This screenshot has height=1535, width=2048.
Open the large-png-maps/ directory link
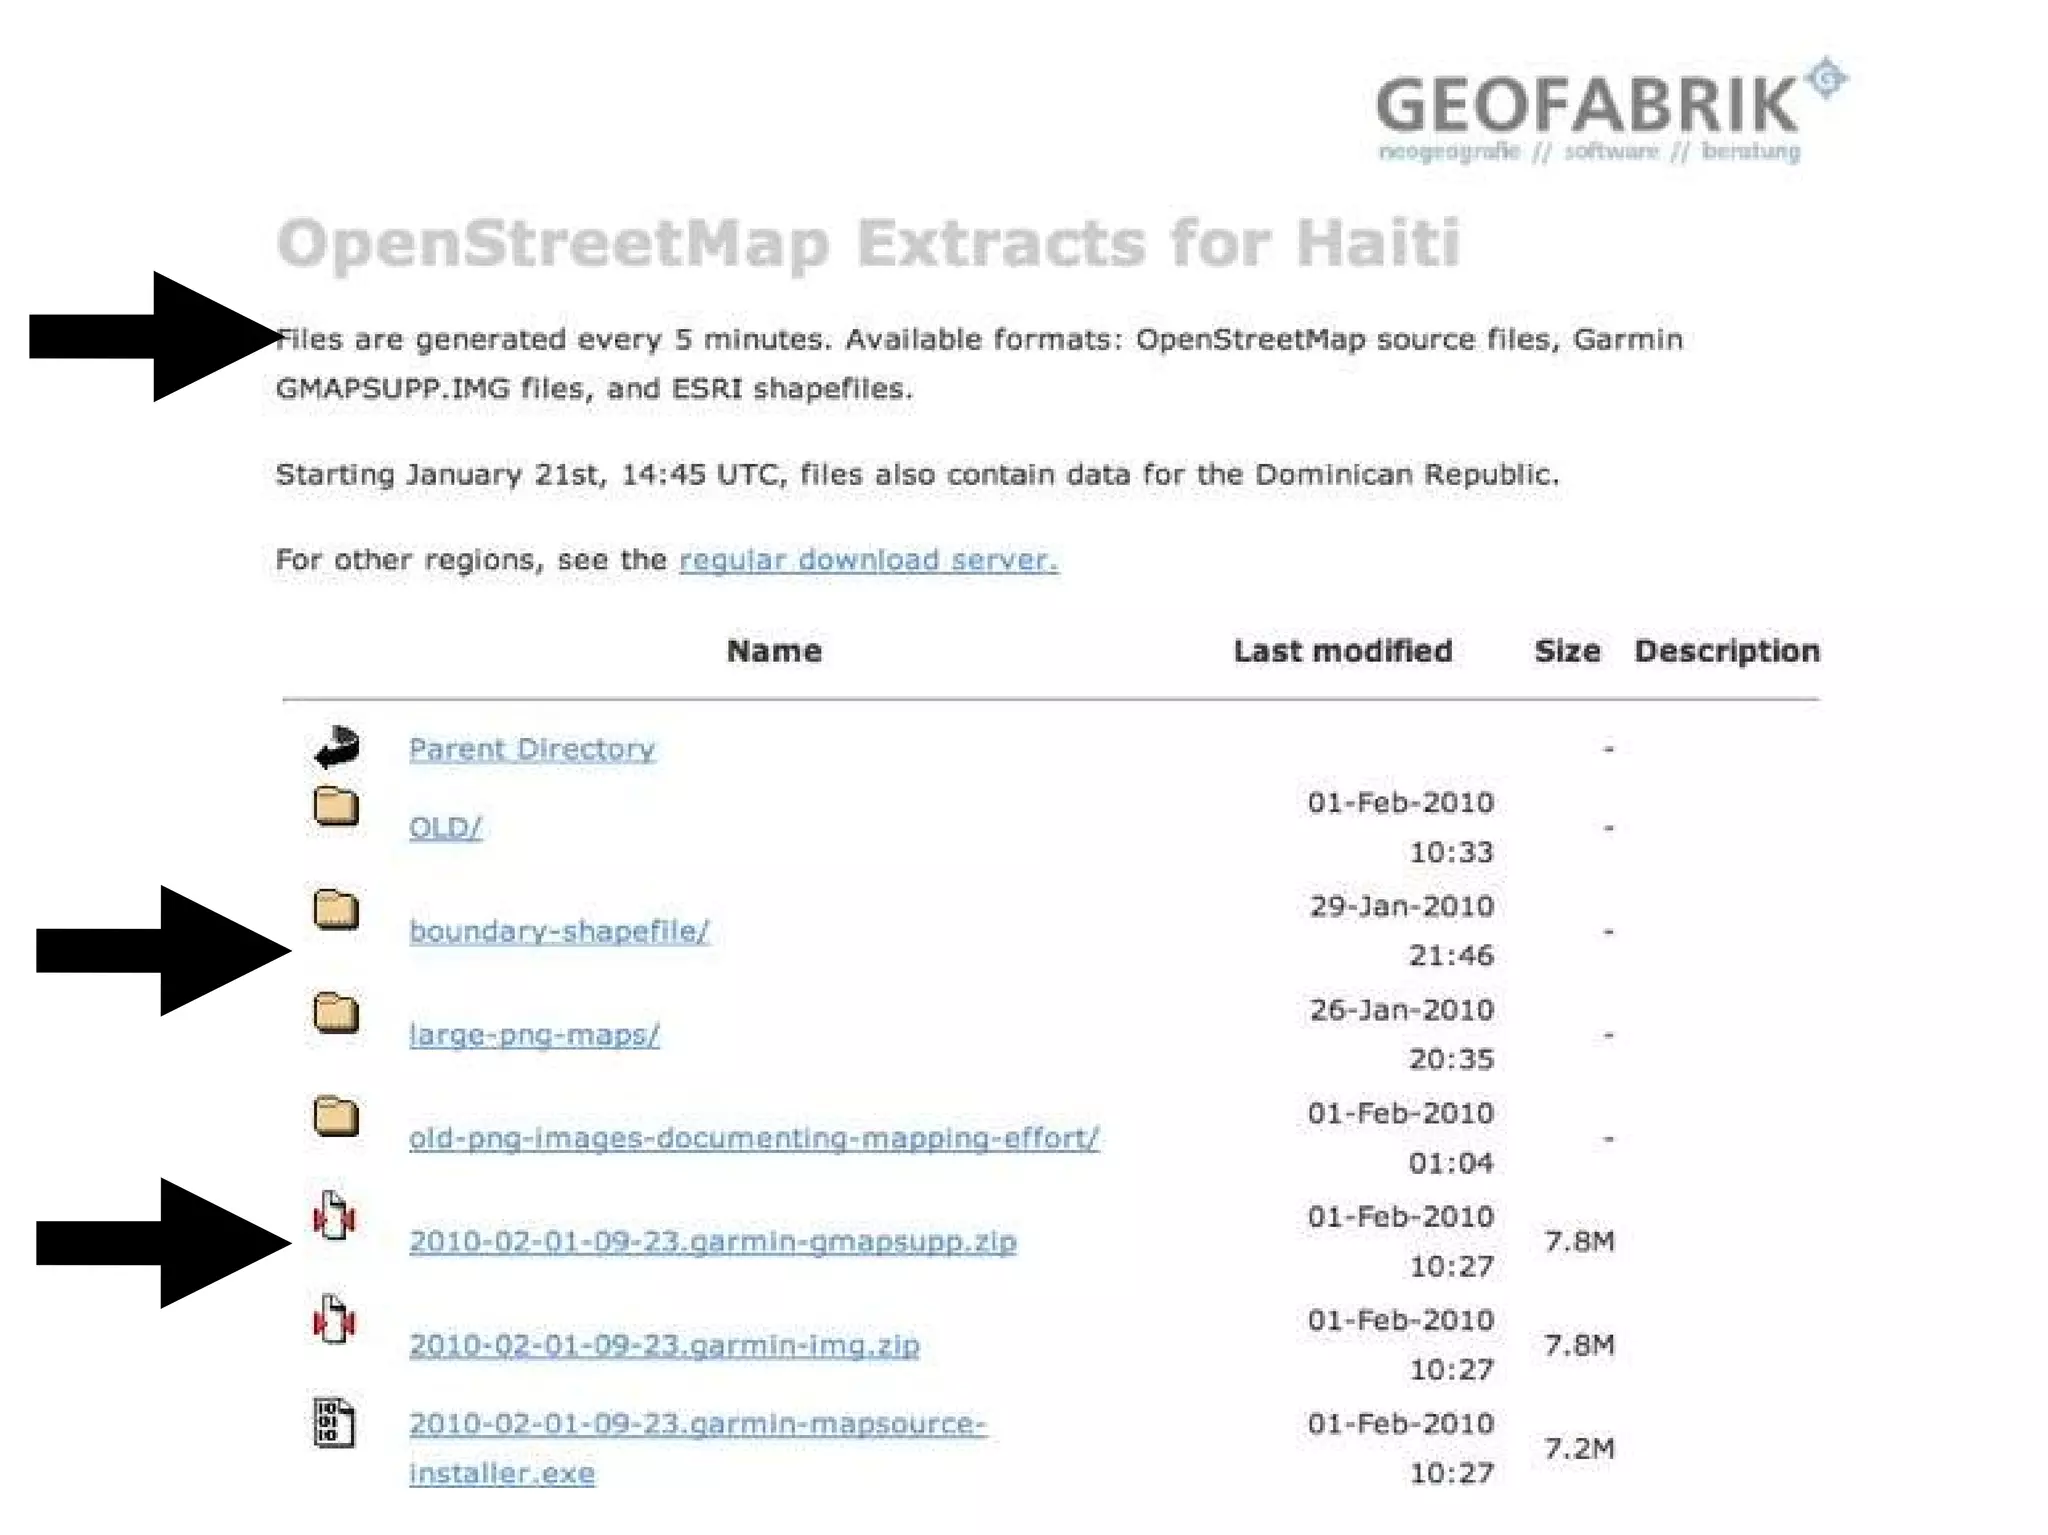coord(534,1035)
